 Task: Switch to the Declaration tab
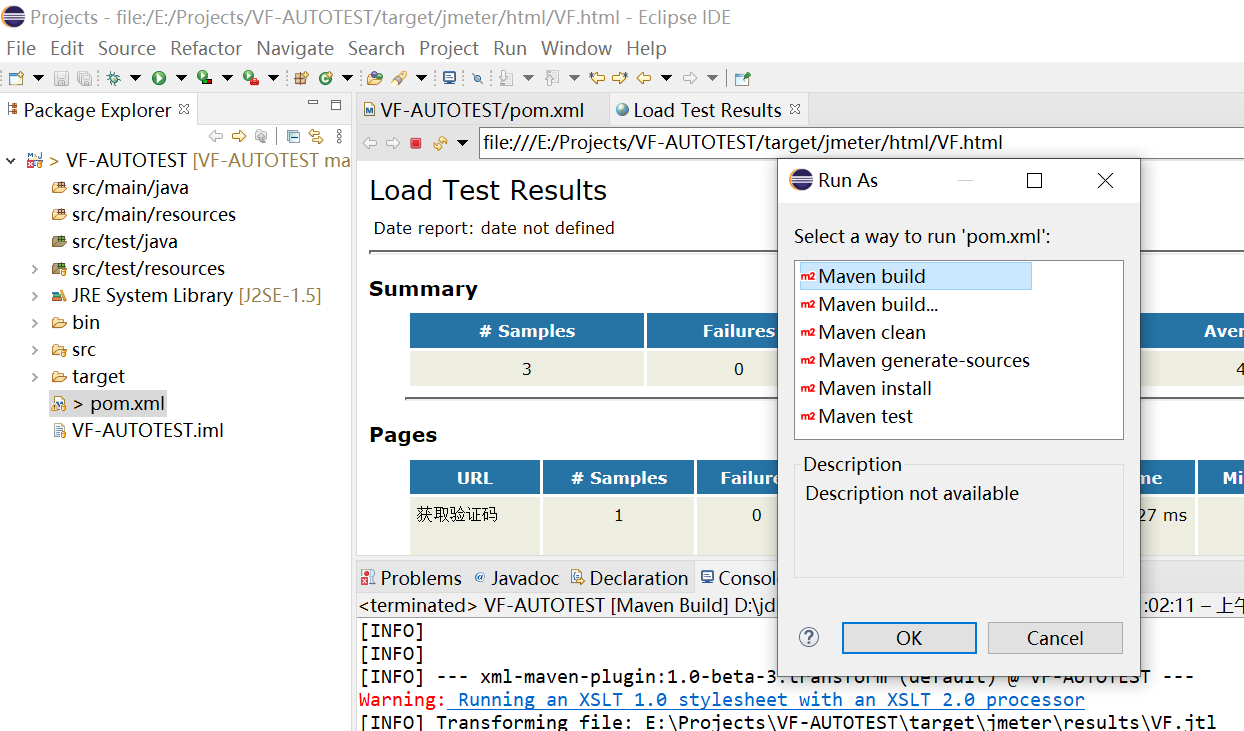pos(629,578)
